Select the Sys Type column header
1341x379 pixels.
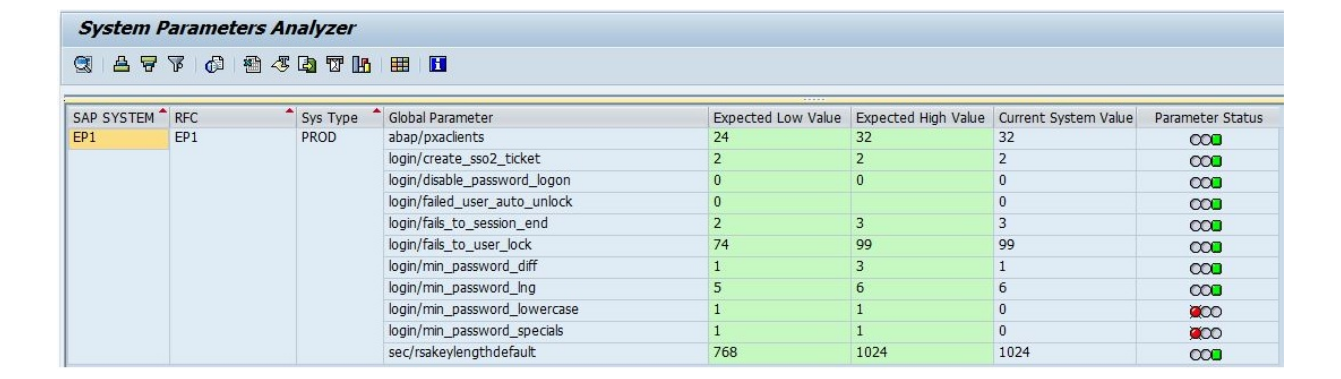tap(340, 118)
